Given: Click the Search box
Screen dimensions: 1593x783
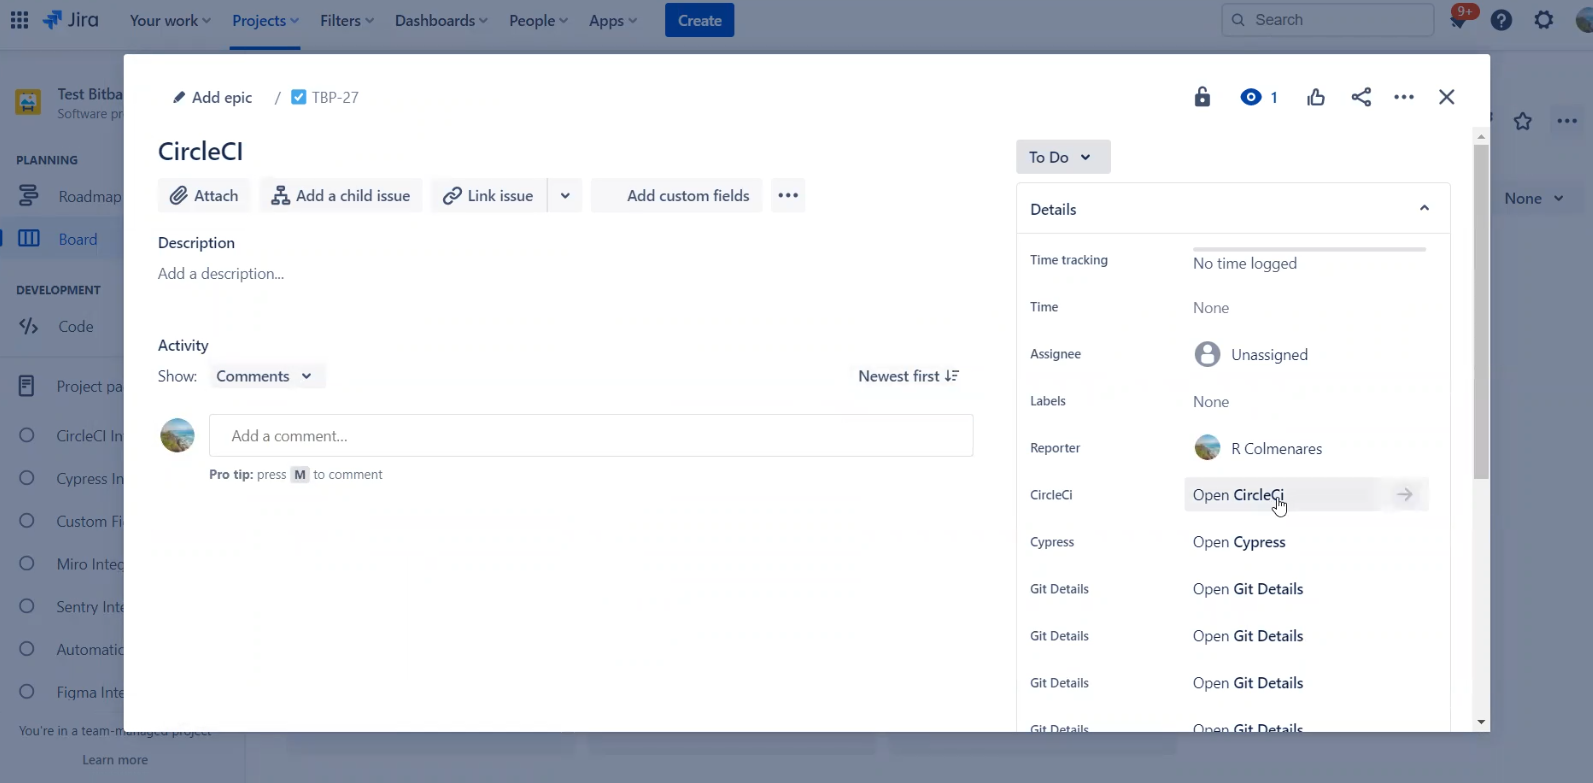Looking at the screenshot, I should click(x=1328, y=20).
